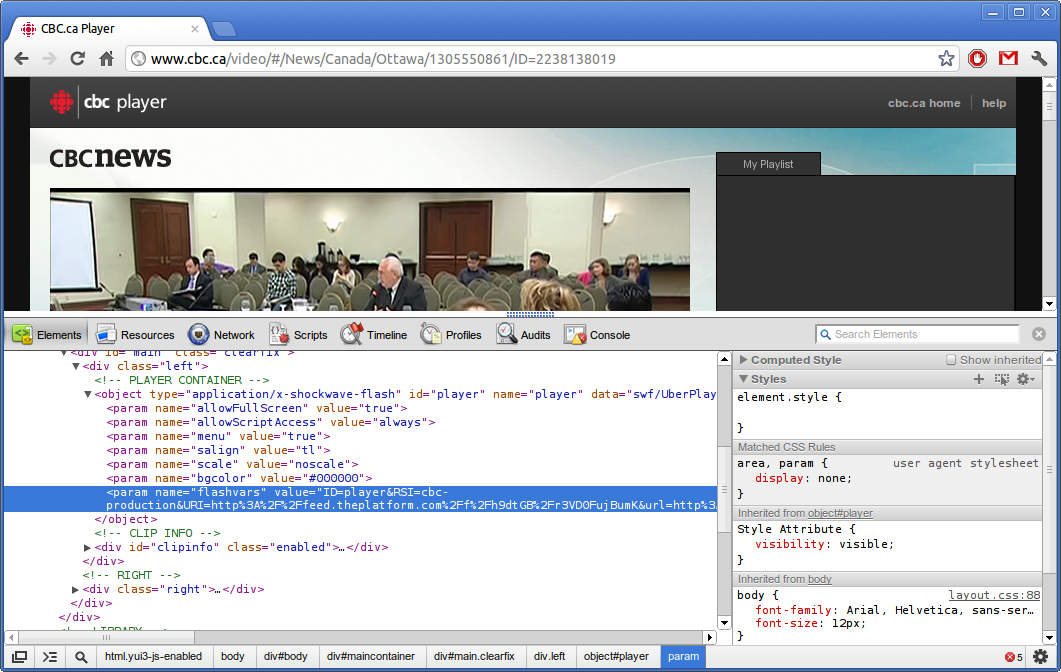The width and height of the screenshot is (1061, 672).
Task: Open the Elements panel
Action: [47, 334]
